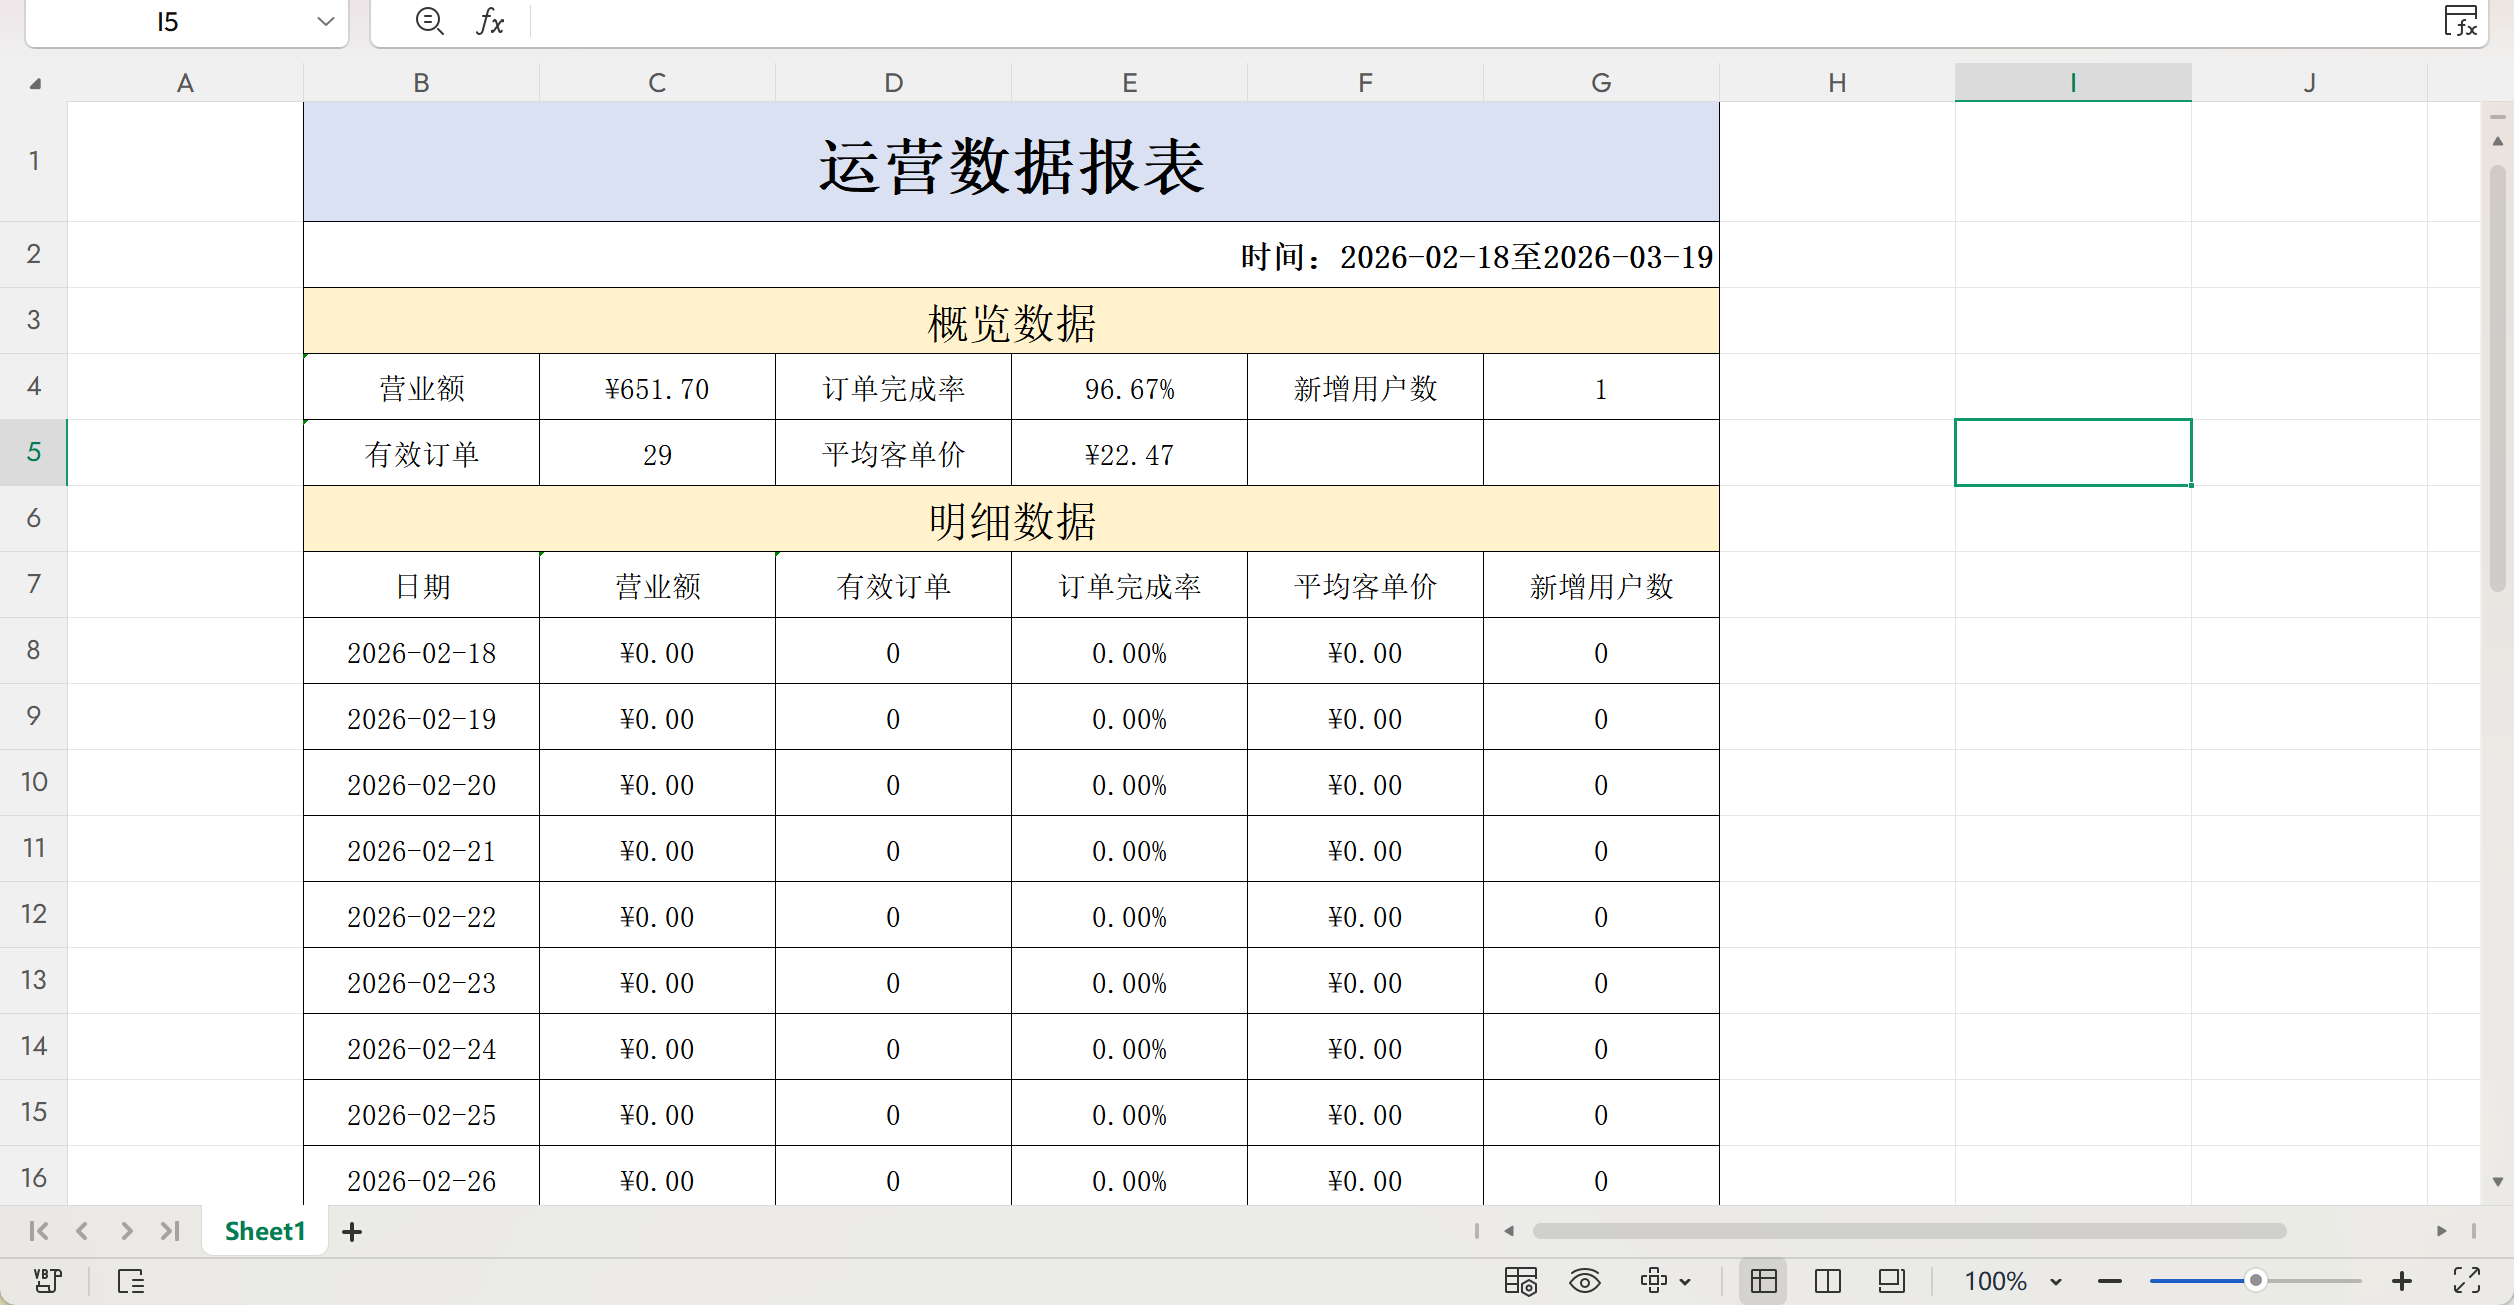This screenshot has height=1305, width=2514.
Task: Toggle eye protection mode
Action: tap(1585, 1281)
